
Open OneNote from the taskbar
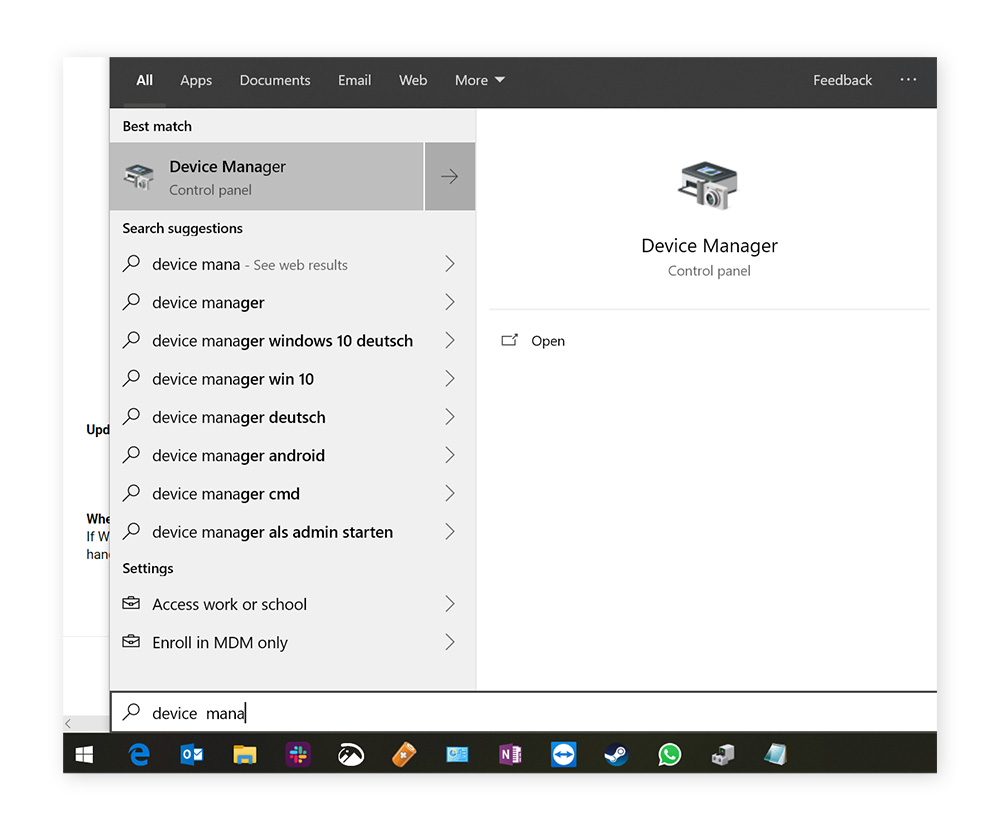click(510, 754)
